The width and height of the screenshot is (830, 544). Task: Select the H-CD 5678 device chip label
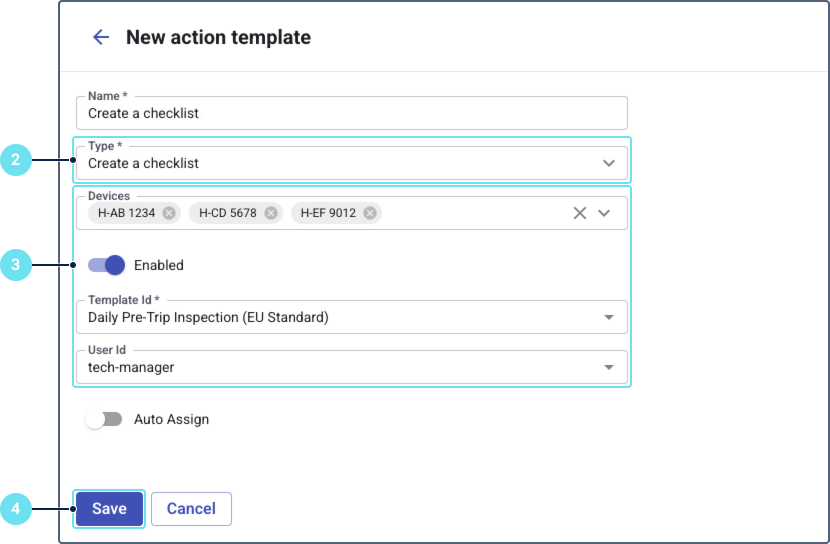pyautogui.click(x=229, y=213)
